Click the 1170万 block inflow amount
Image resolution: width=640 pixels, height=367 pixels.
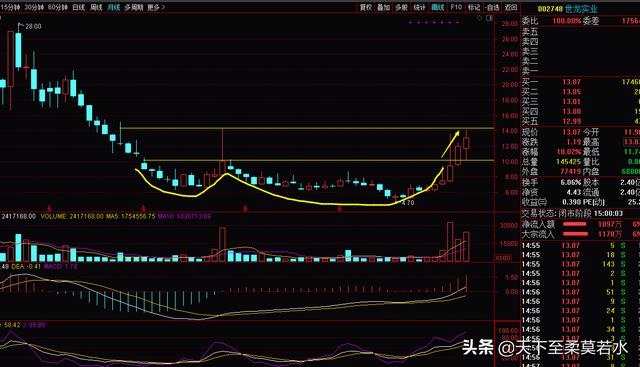[609, 234]
